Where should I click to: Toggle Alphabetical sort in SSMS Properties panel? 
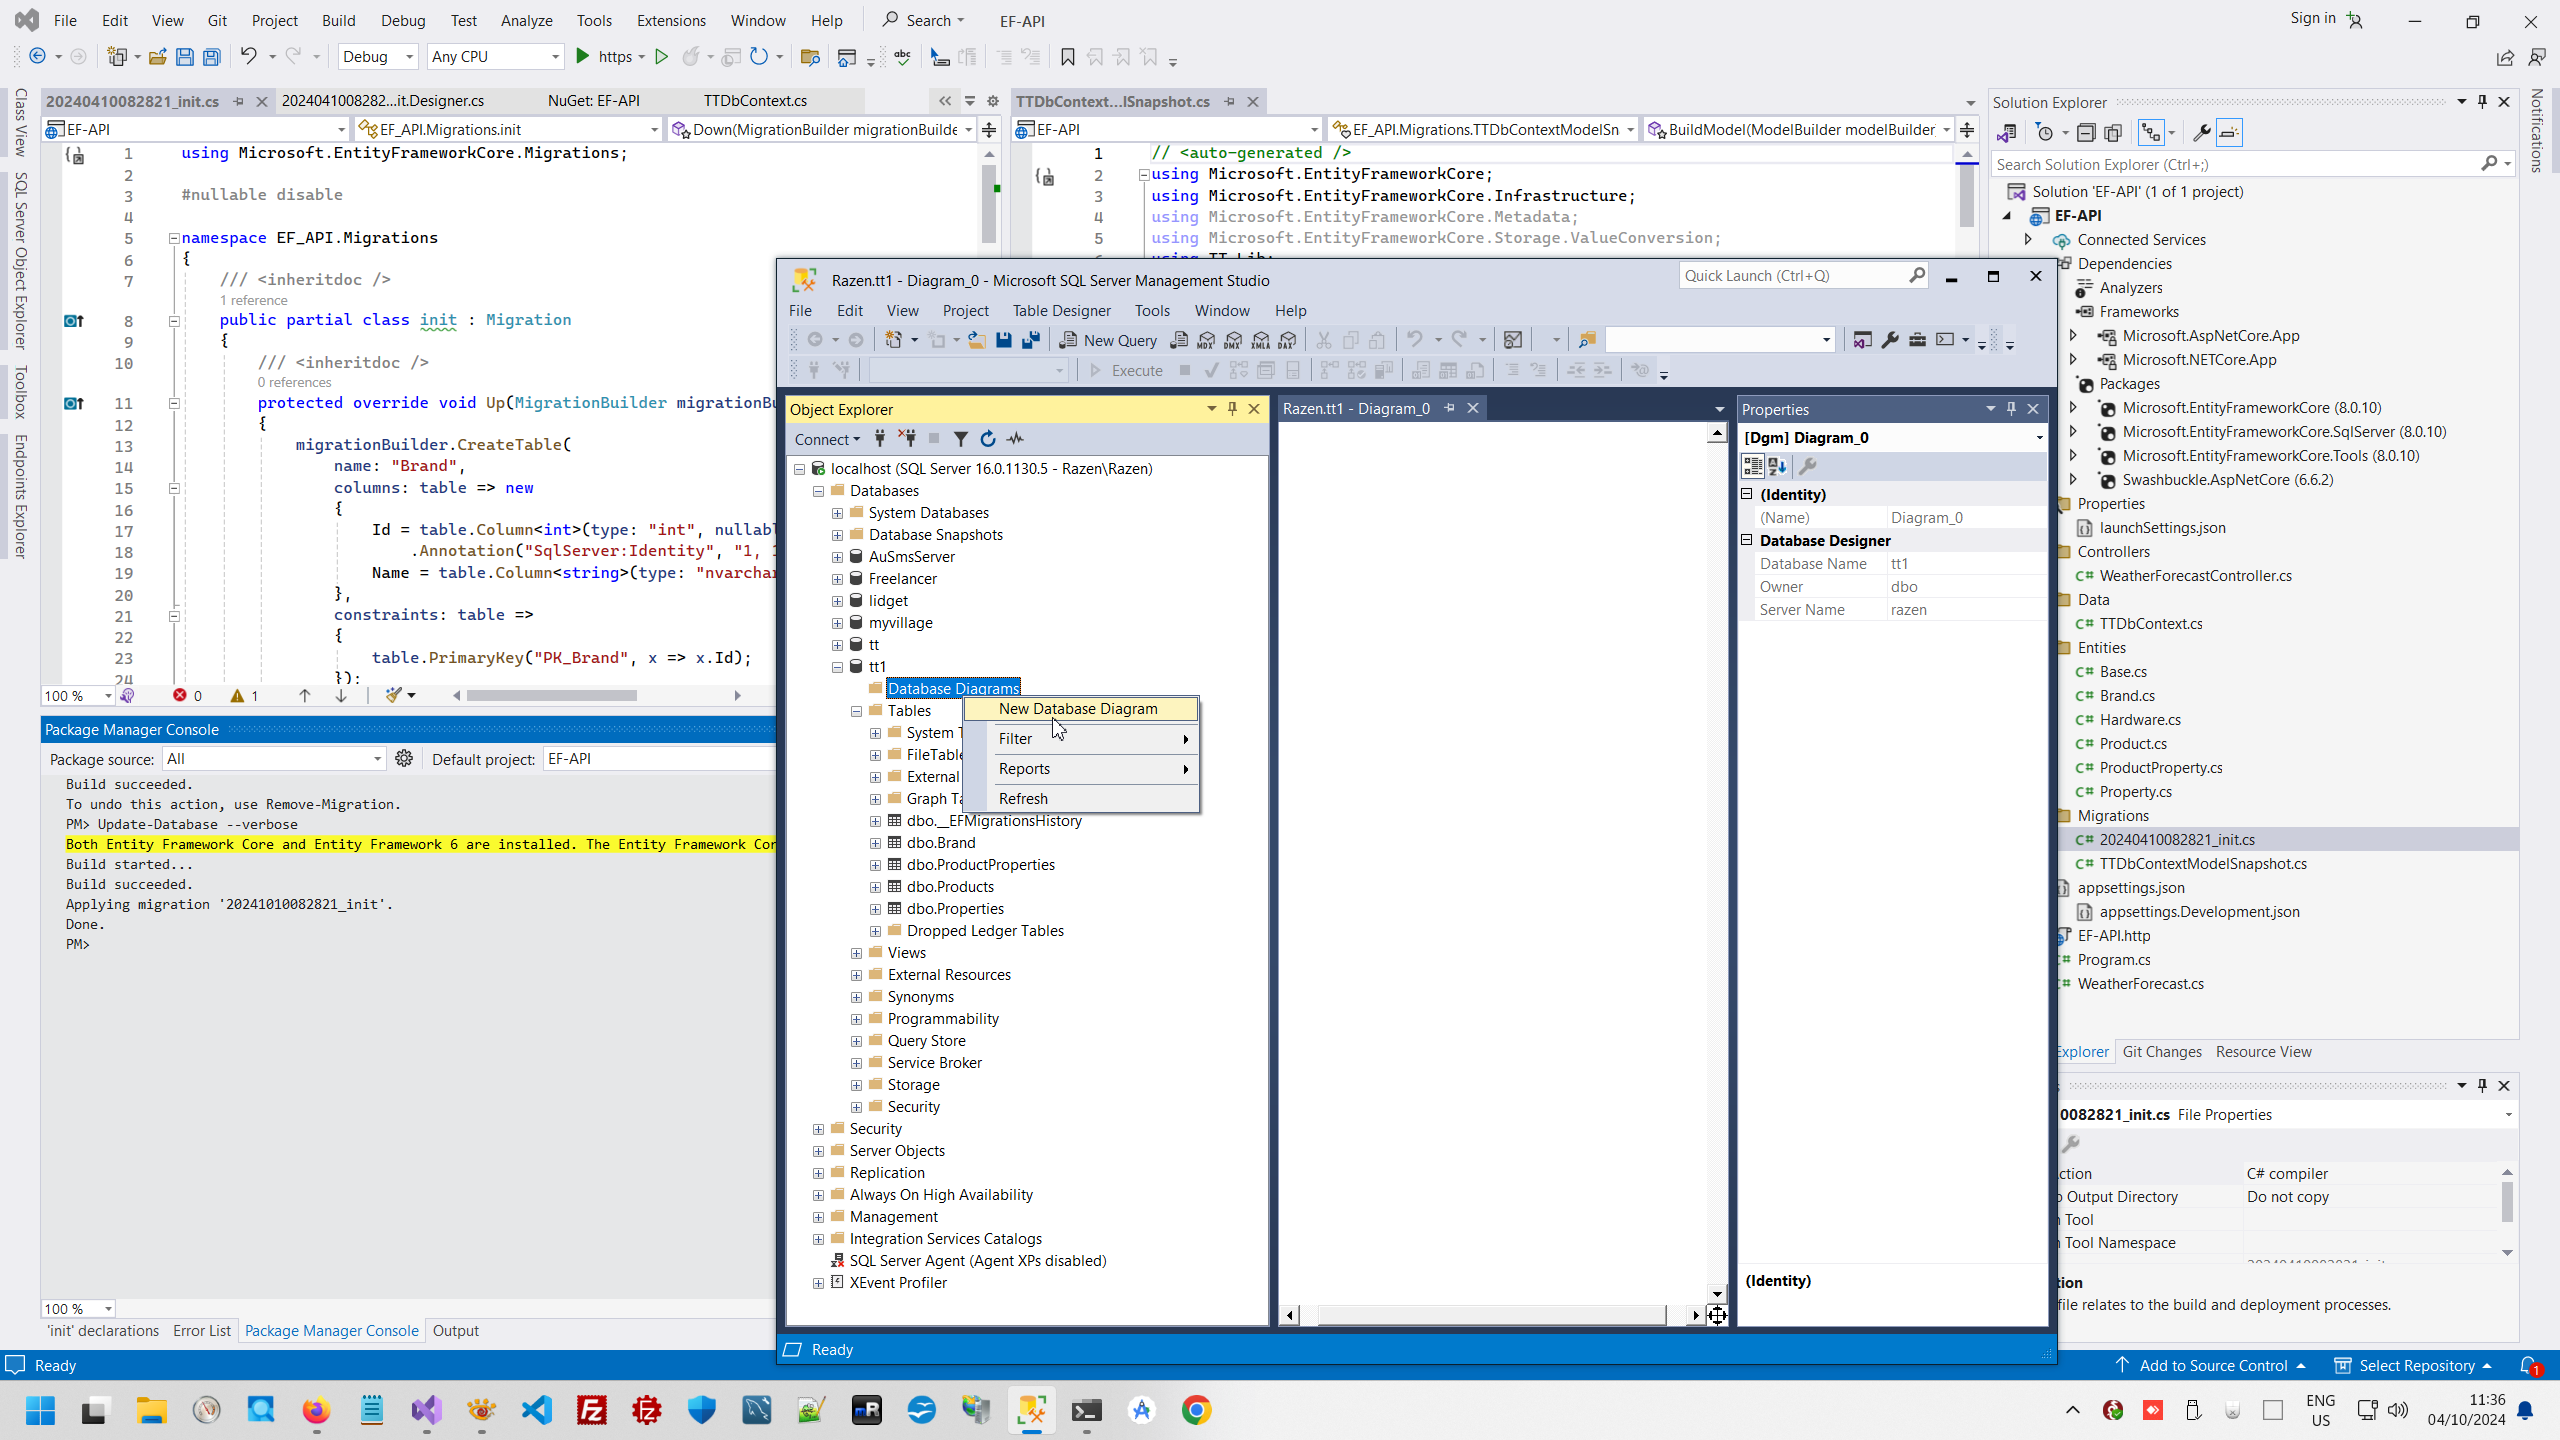pyautogui.click(x=1777, y=466)
